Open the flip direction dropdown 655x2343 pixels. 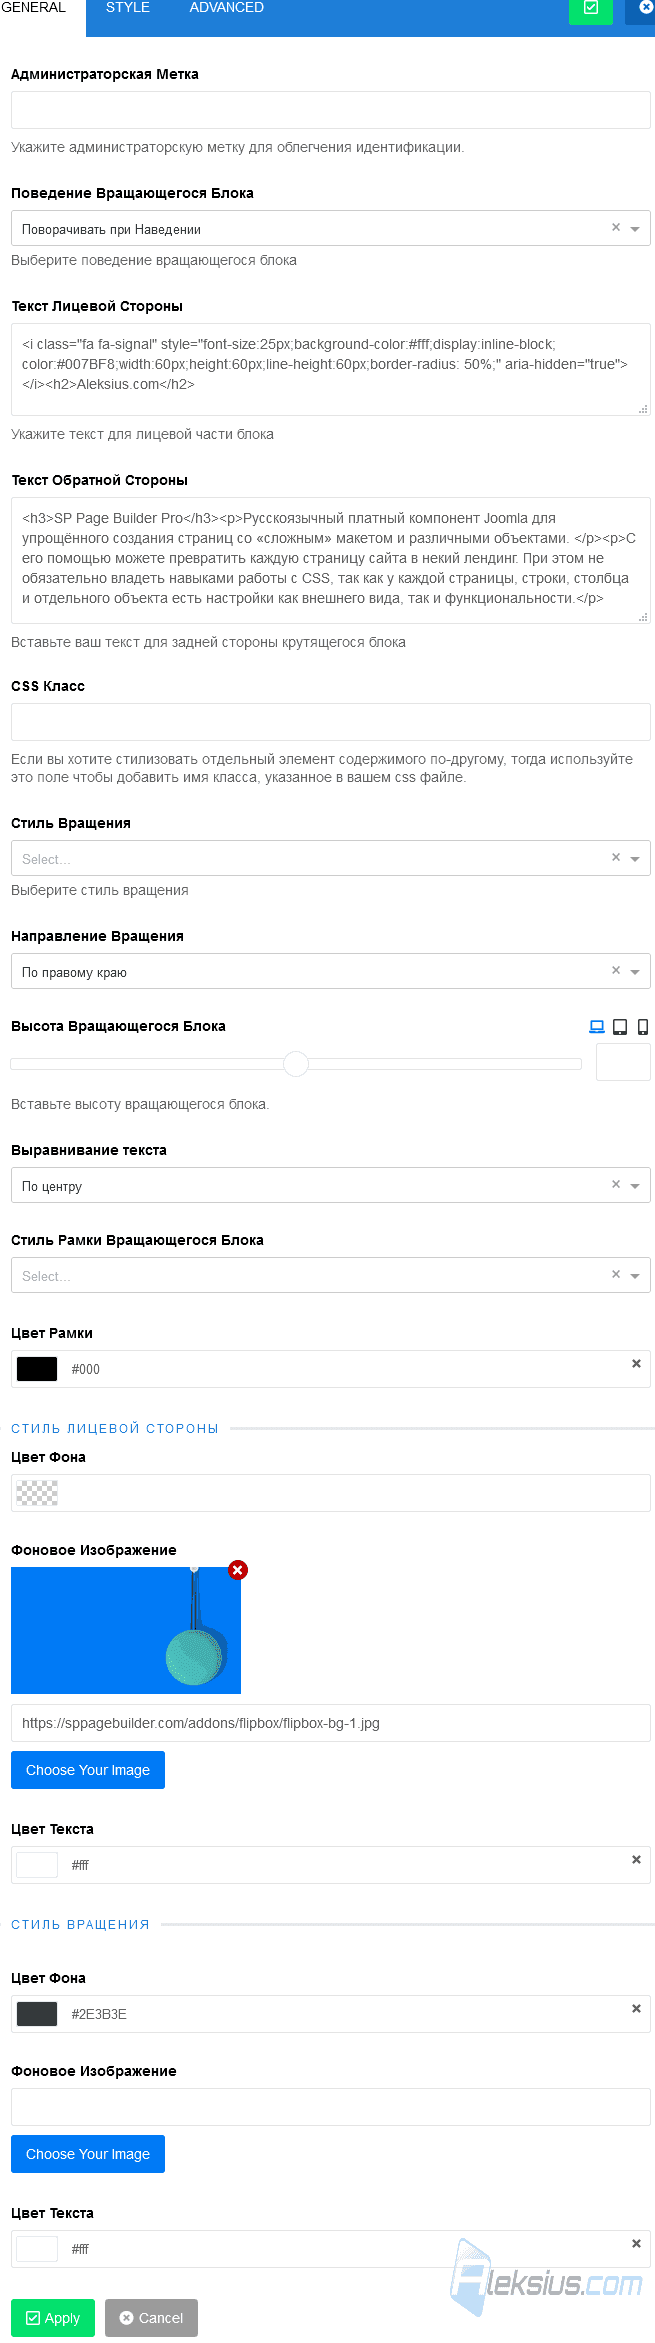330,971
